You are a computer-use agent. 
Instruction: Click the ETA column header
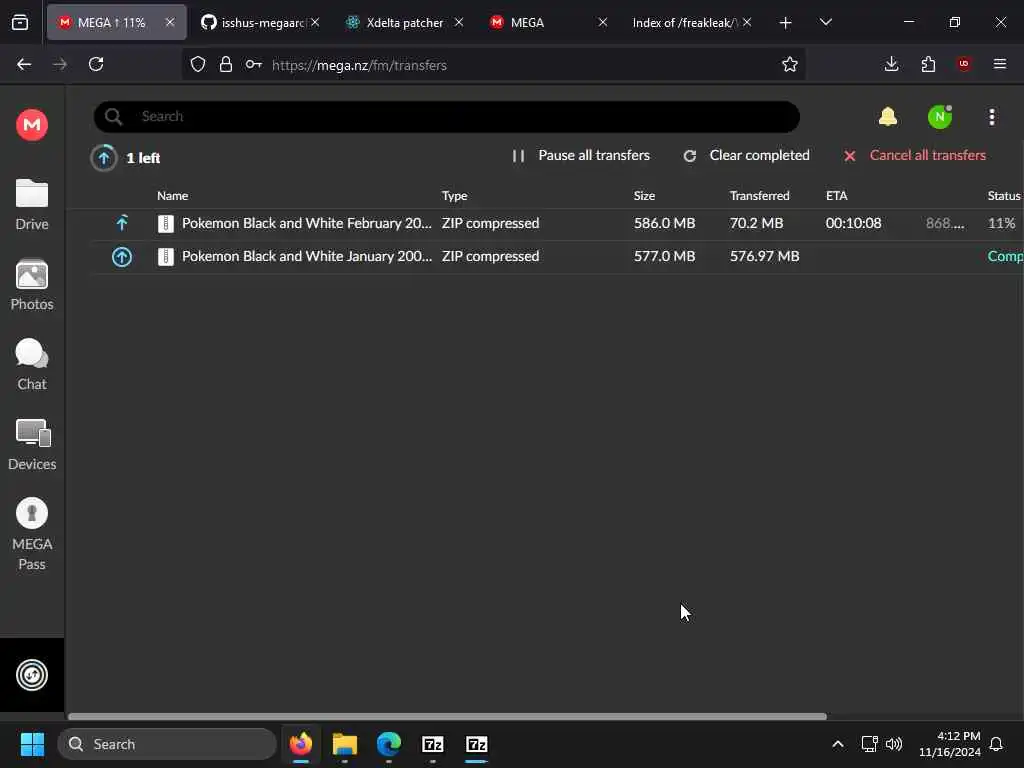tap(837, 195)
